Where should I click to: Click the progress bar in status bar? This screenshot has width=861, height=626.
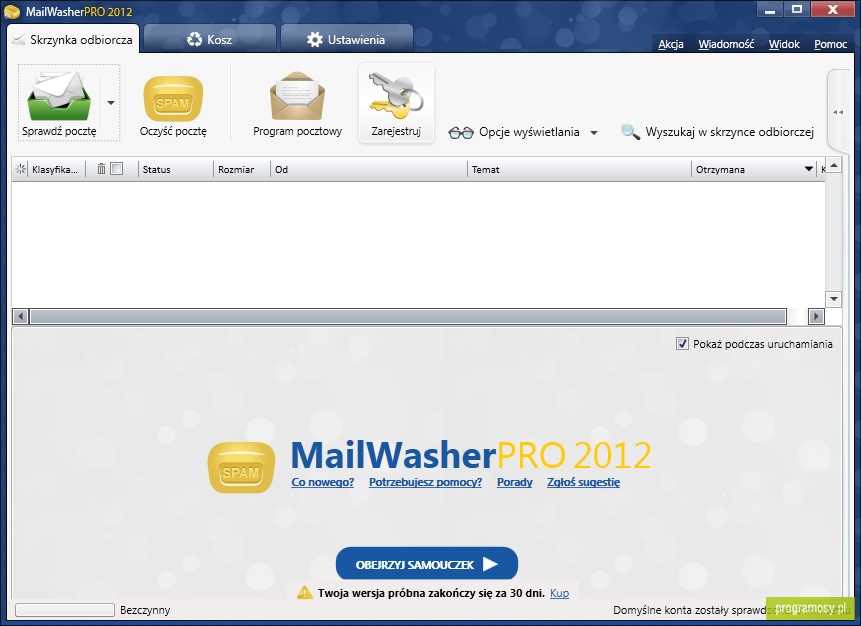click(65, 610)
